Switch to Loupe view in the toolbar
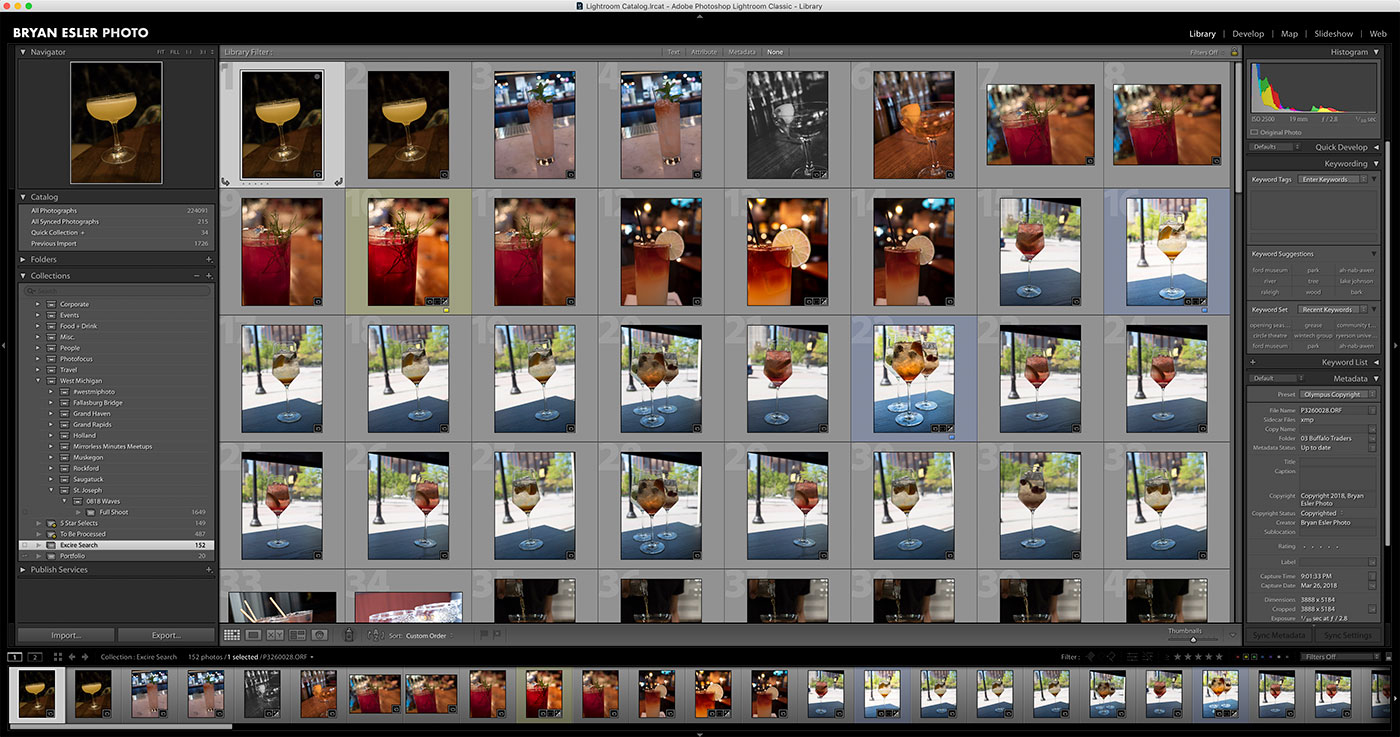Screen dimensions: 1400x737 point(254,635)
